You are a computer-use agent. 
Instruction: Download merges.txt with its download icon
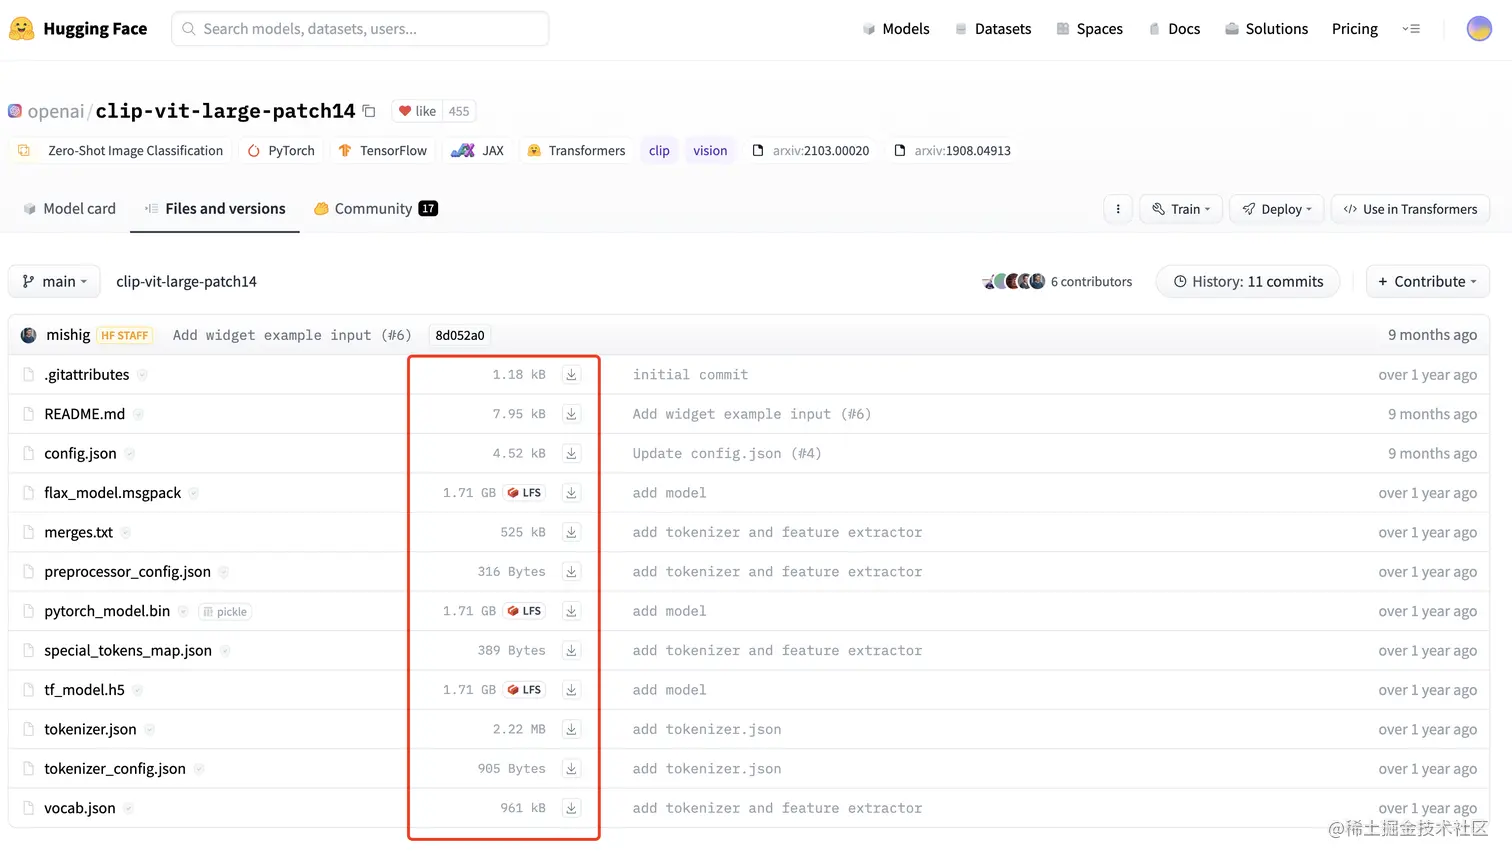pos(571,532)
